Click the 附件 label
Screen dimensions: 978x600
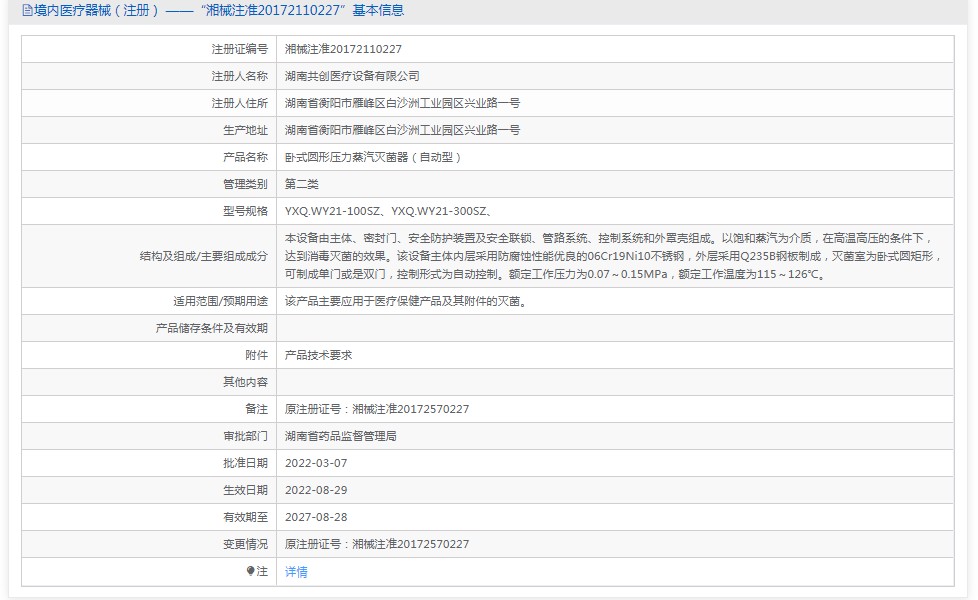pyautogui.click(x=256, y=355)
